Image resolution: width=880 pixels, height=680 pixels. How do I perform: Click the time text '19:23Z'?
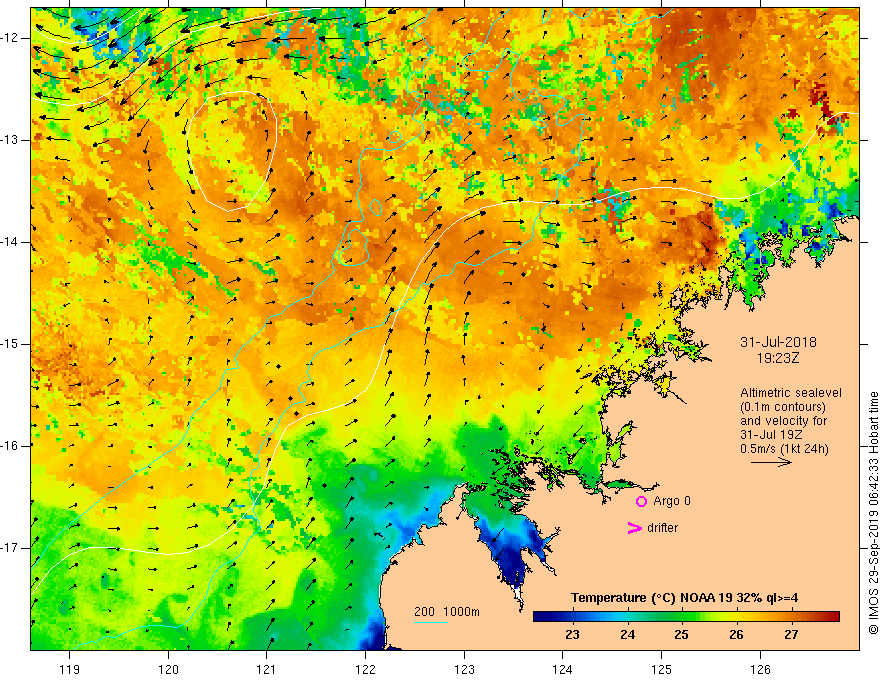point(778,358)
